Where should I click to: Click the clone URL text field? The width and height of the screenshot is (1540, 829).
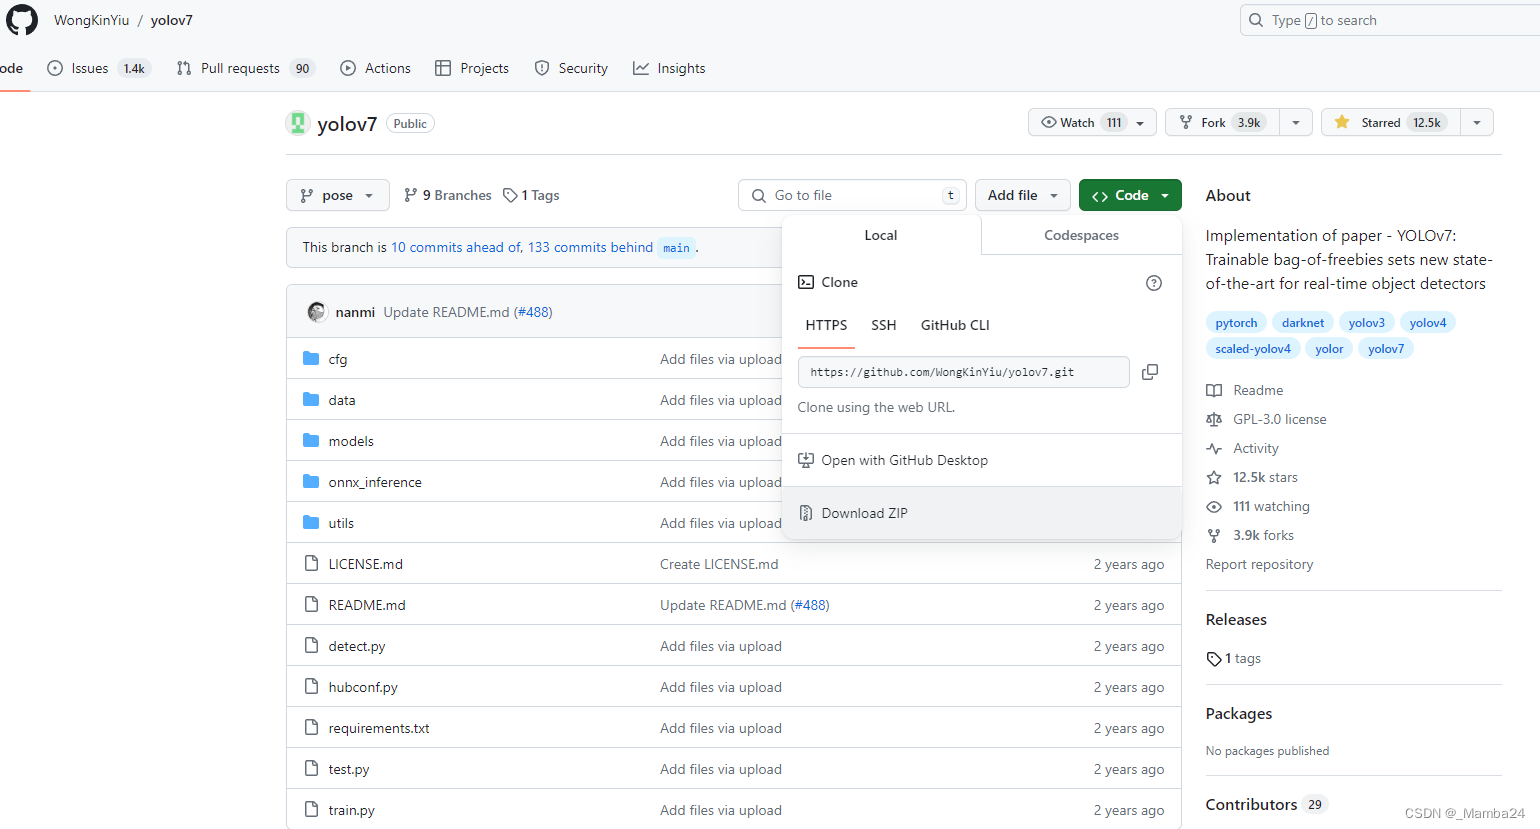coord(964,372)
